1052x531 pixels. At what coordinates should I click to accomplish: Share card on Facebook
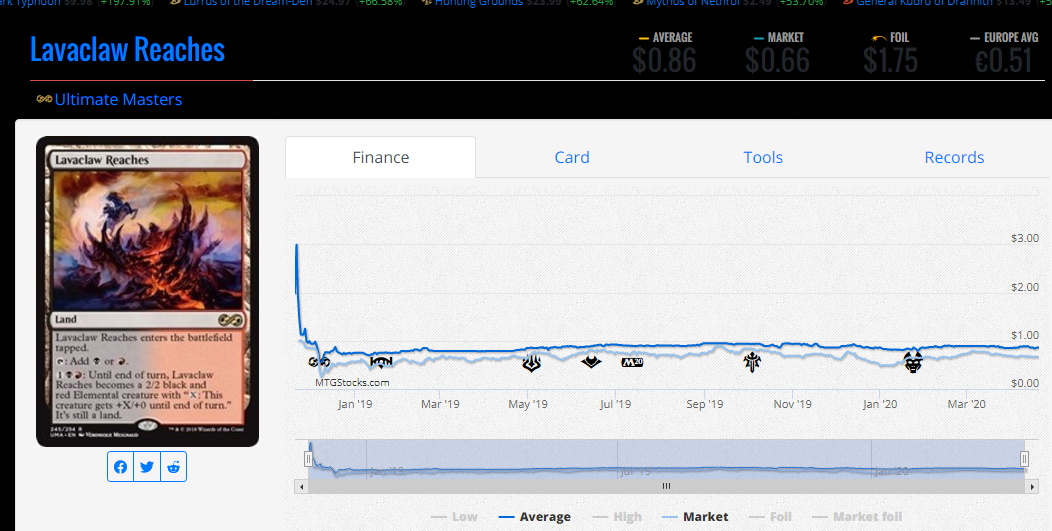tap(120, 467)
